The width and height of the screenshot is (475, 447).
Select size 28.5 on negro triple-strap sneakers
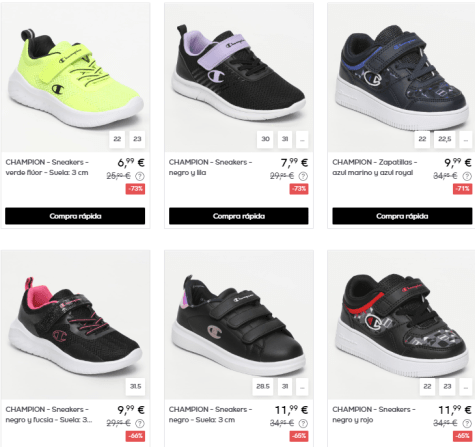[x=263, y=386]
